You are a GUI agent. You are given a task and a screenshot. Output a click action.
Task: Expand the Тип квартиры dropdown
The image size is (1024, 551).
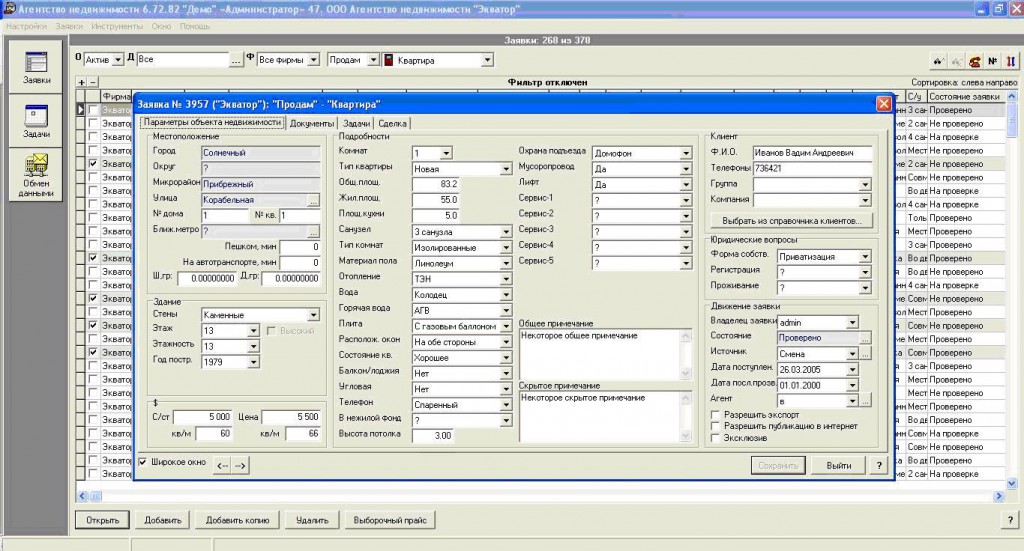505,169
